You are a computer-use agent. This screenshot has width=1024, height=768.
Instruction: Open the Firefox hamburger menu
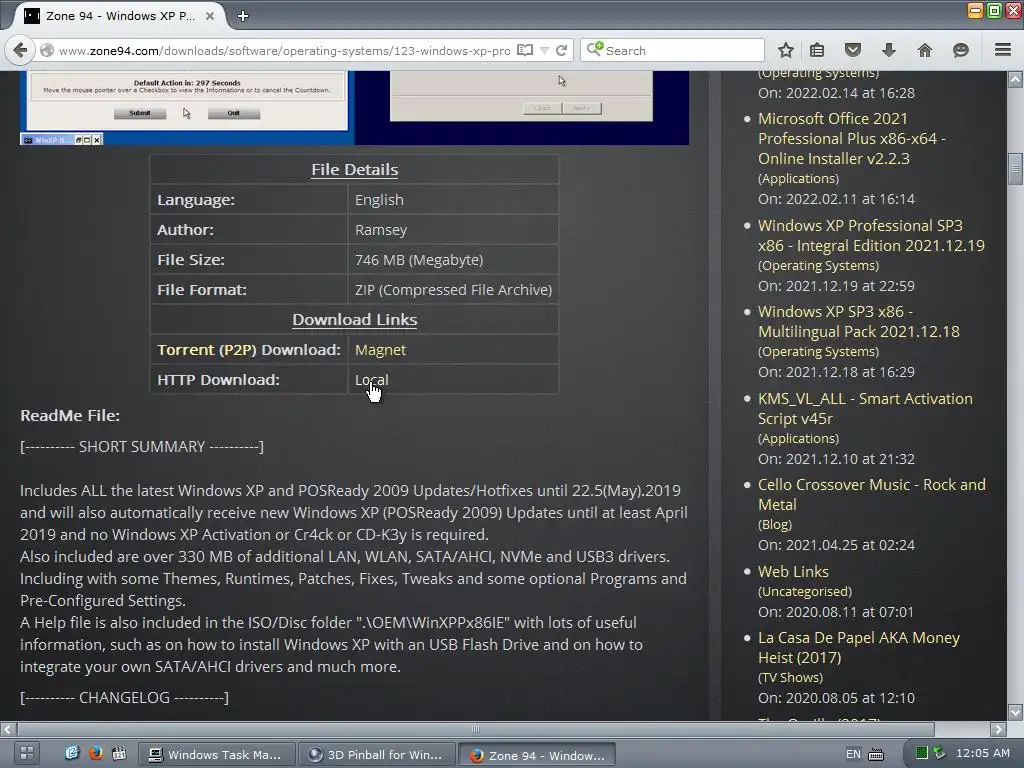point(1003,50)
